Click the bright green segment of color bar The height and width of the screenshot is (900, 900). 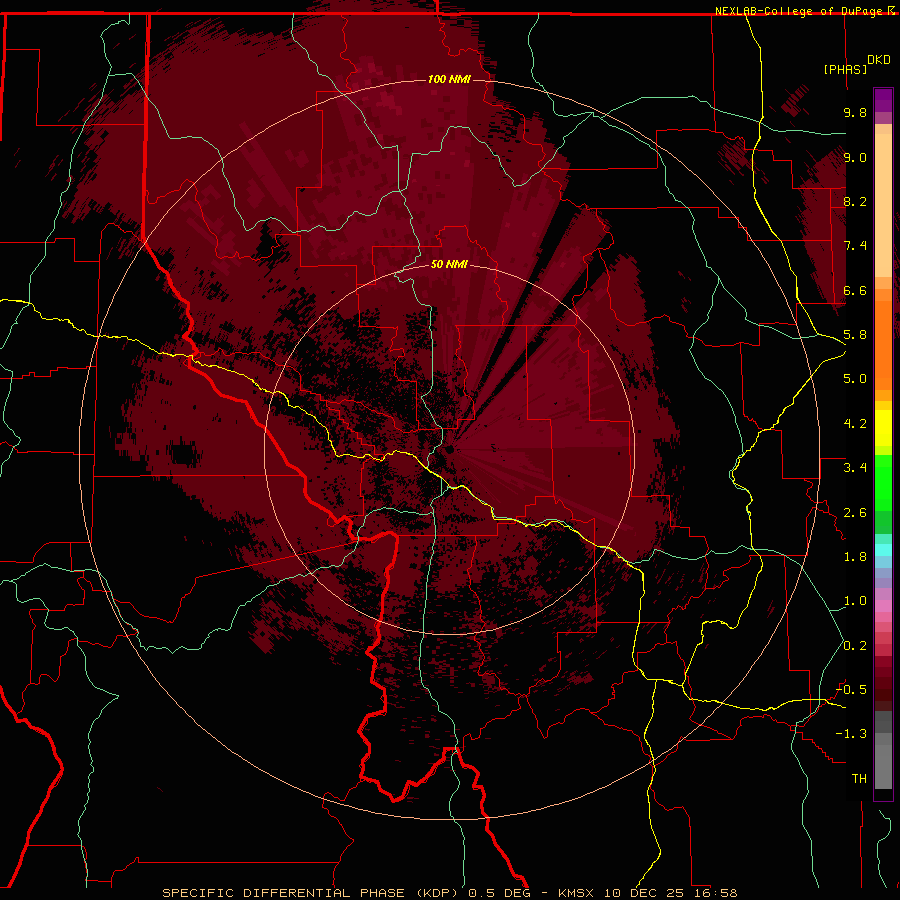click(x=883, y=482)
